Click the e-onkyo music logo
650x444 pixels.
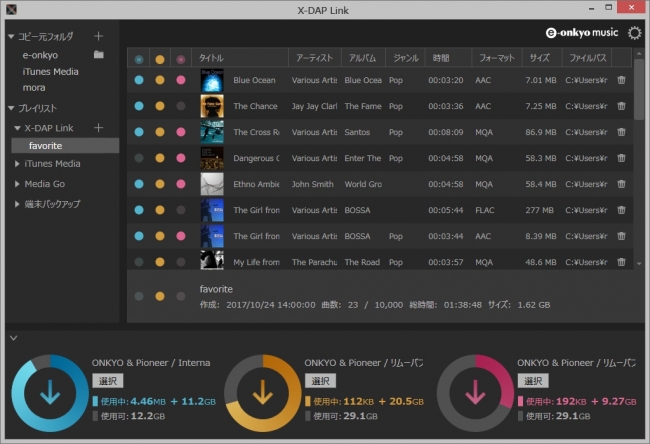tap(583, 33)
